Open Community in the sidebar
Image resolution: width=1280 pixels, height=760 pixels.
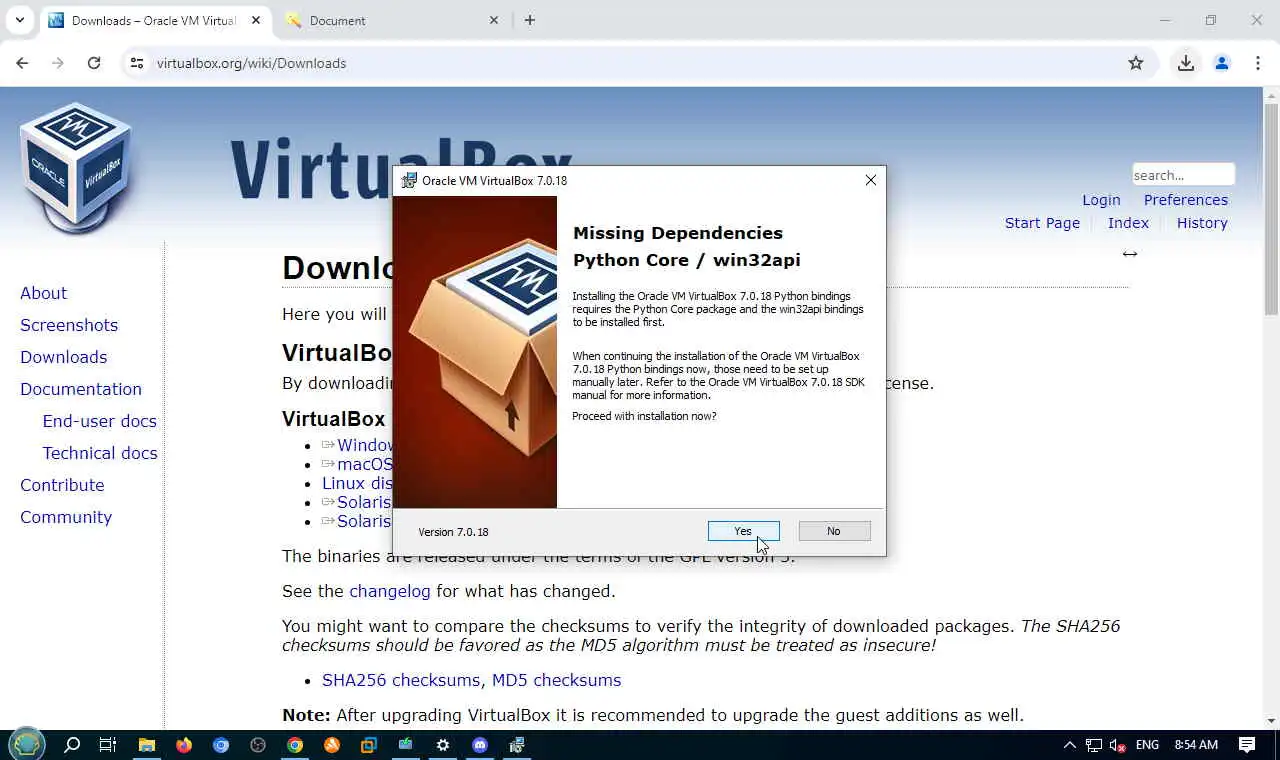tap(66, 517)
